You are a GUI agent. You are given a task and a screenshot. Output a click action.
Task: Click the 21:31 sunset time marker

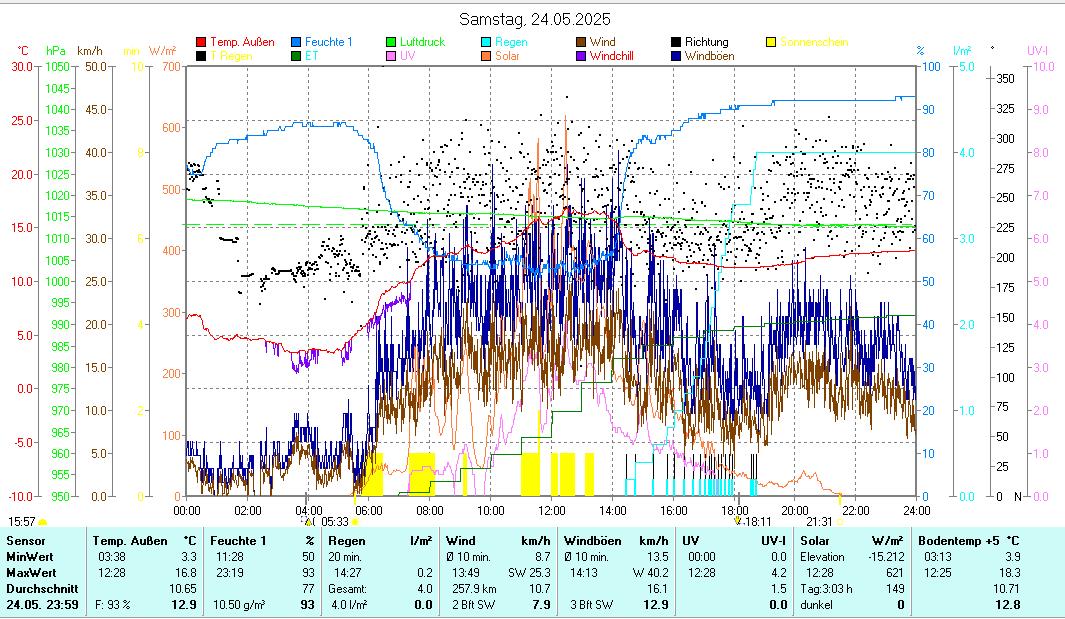[819, 521]
